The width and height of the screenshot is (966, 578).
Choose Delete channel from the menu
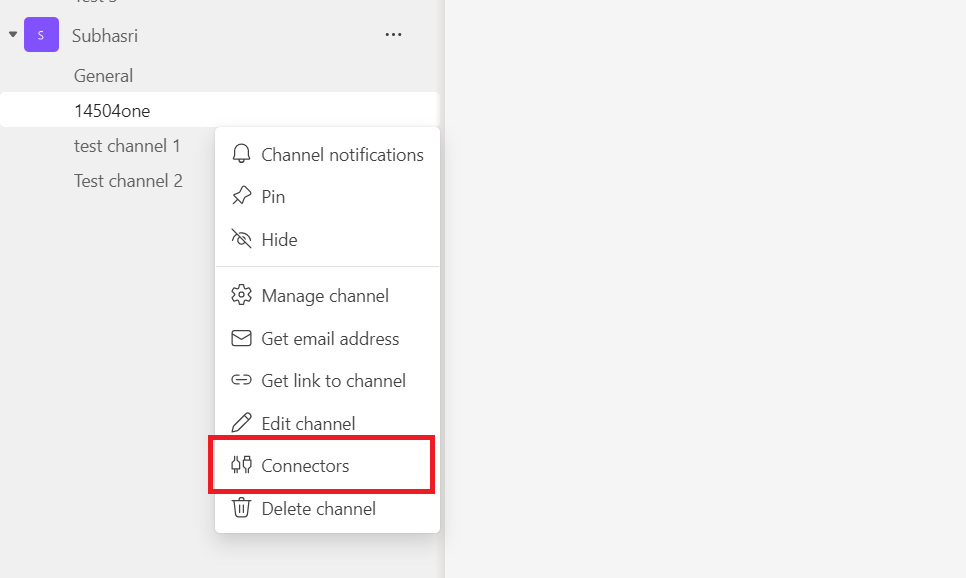coord(318,508)
